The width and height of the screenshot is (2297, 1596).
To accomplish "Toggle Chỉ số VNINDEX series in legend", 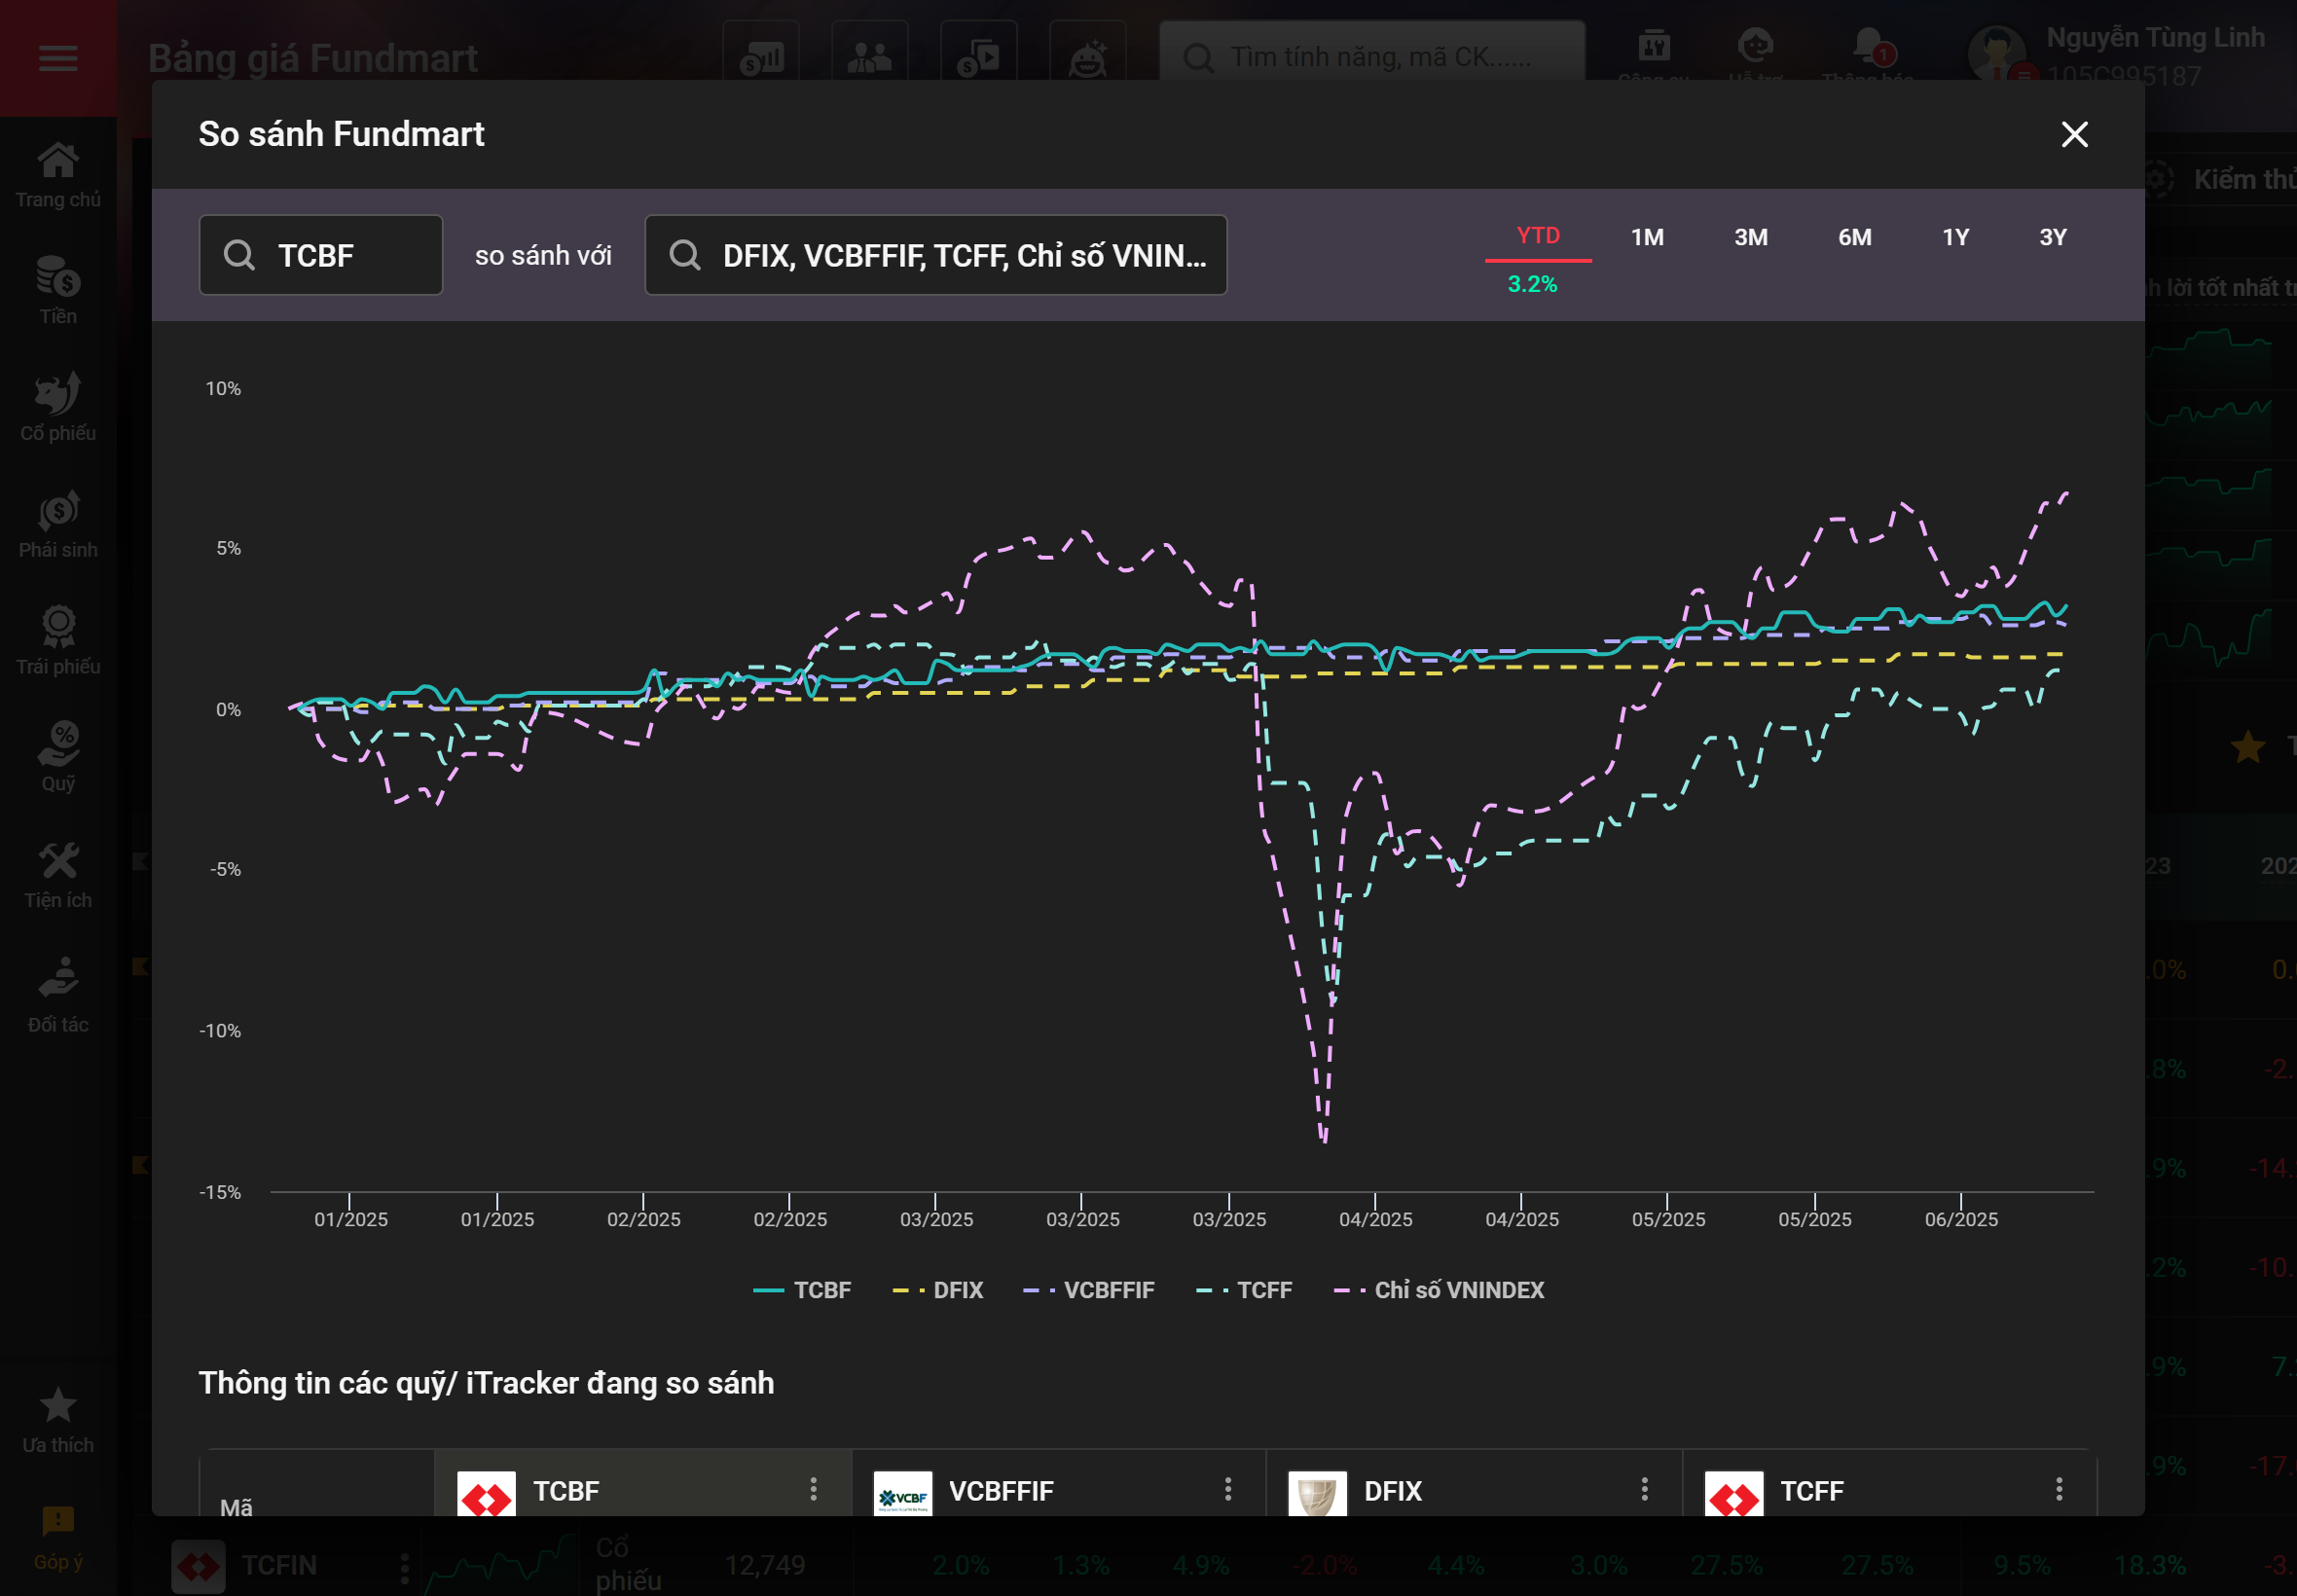I will click(1439, 1290).
